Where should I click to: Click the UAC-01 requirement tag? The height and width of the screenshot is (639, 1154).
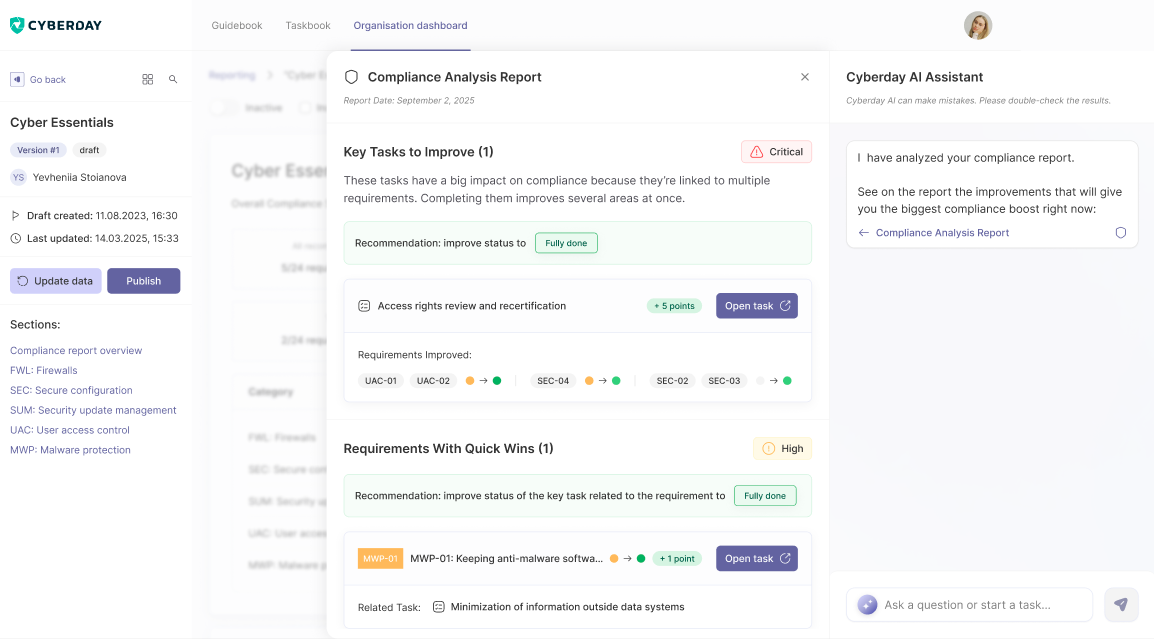pos(381,381)
